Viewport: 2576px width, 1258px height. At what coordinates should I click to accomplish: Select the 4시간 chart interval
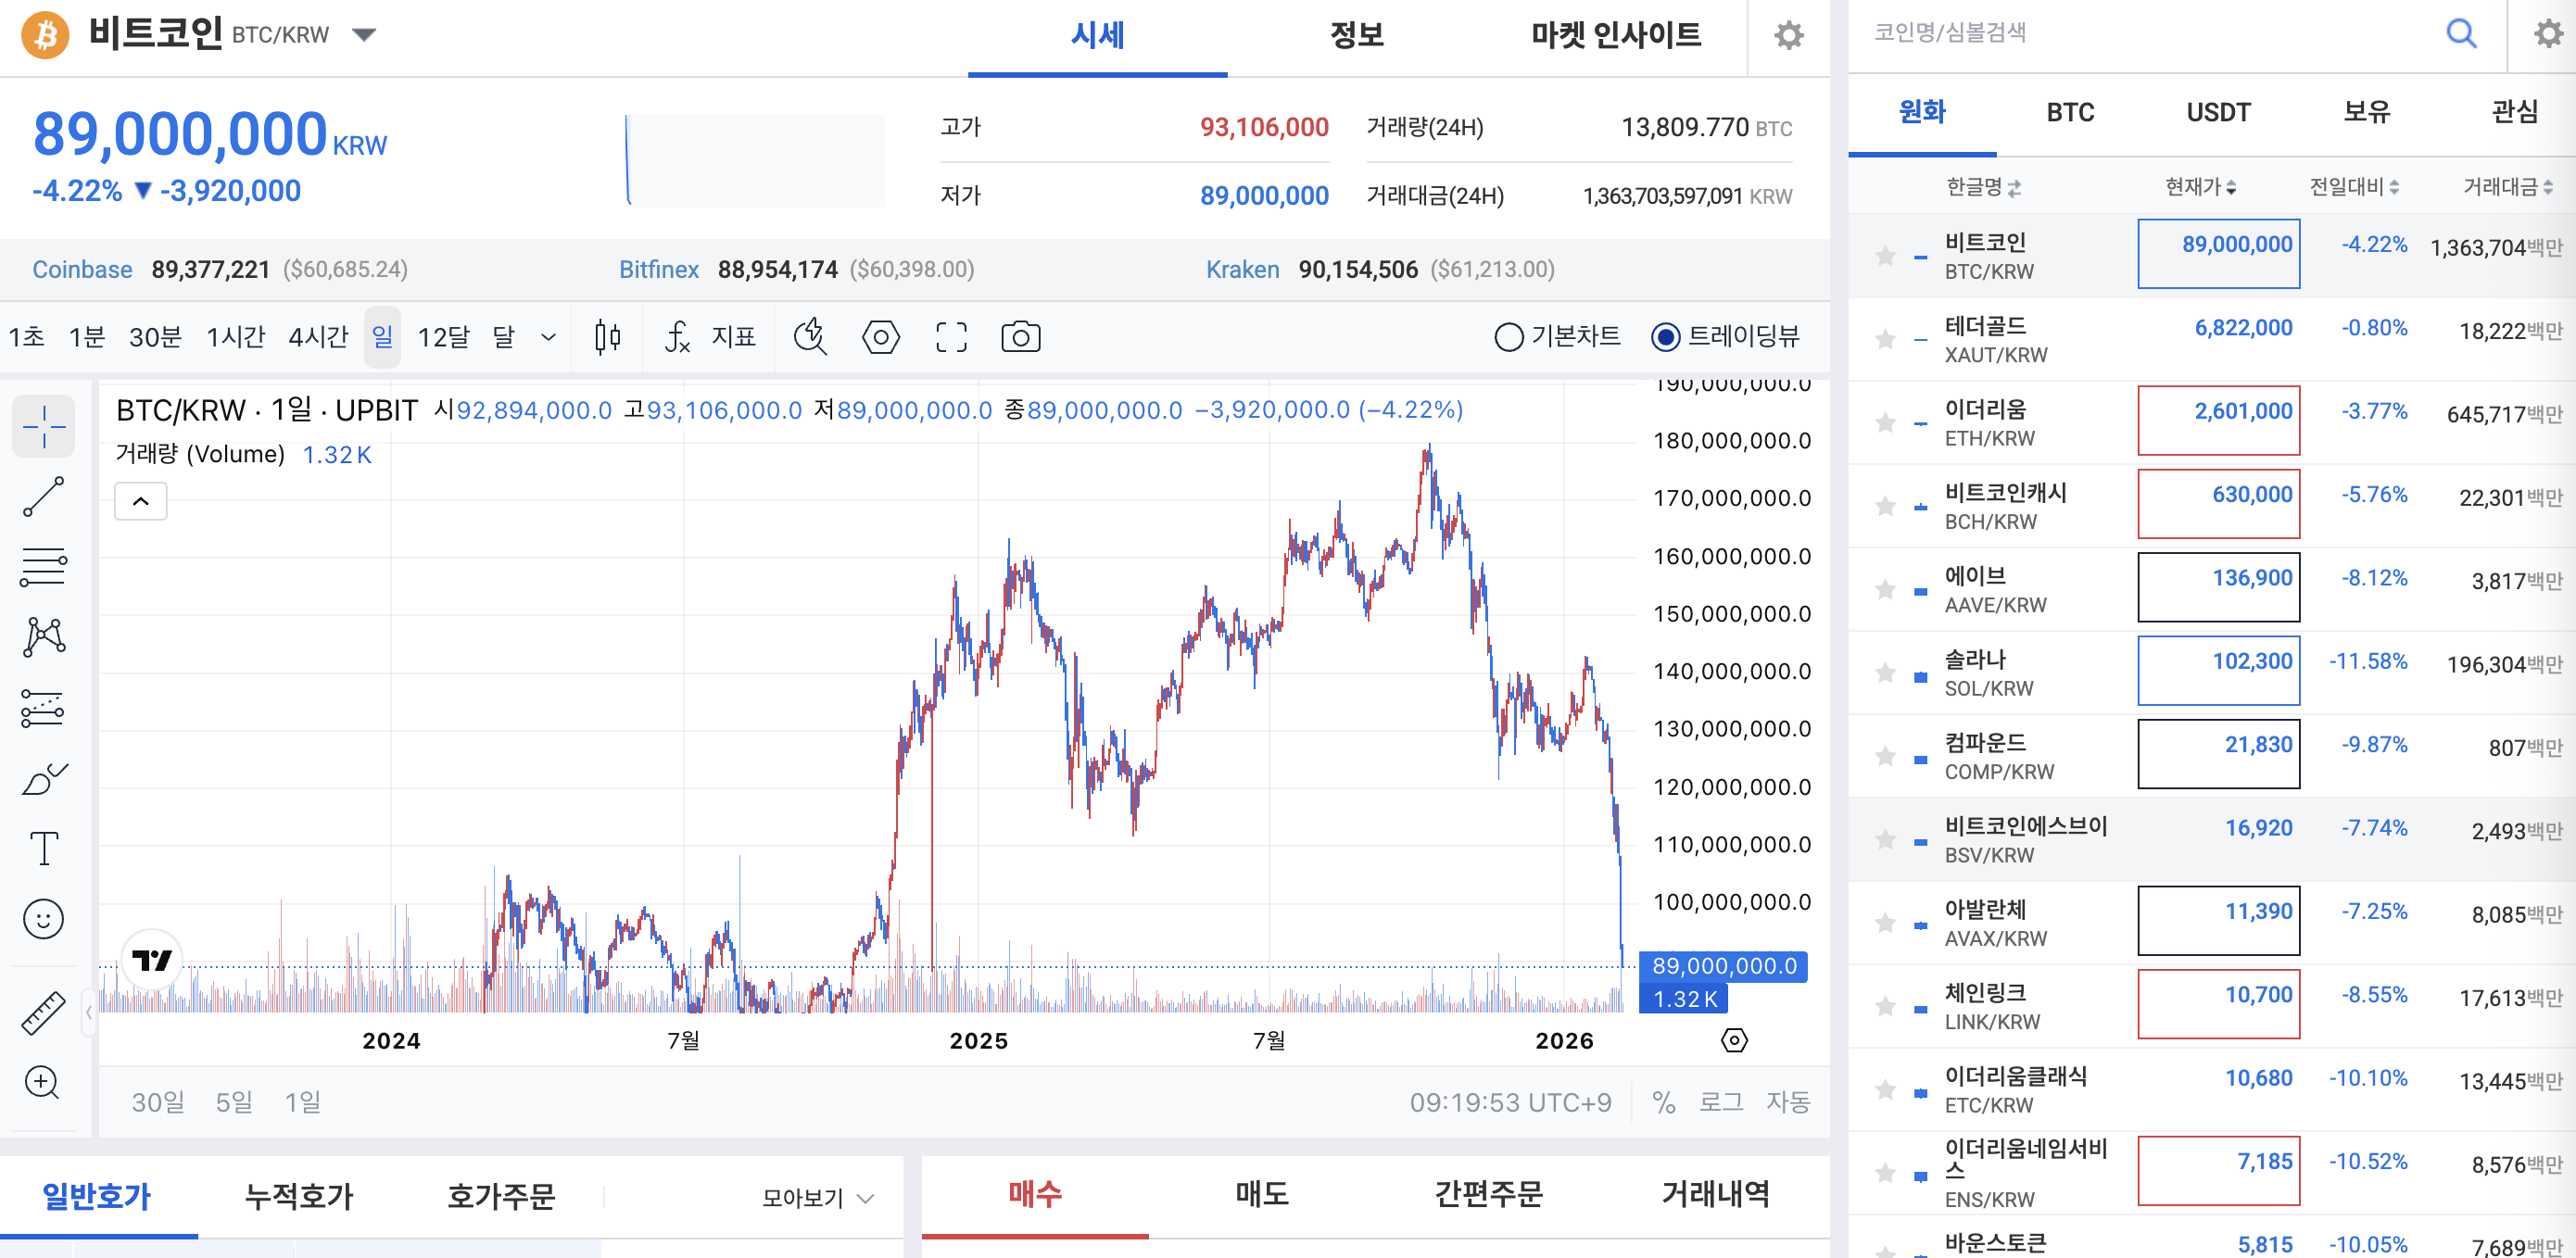click(x=318, y=337)
